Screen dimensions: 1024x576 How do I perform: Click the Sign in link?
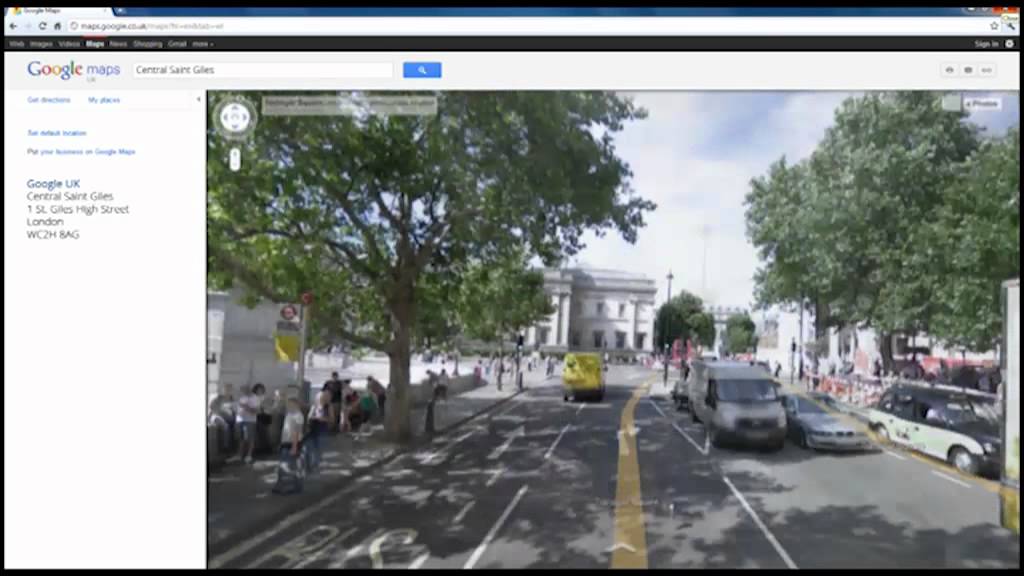tap(986, 44)
